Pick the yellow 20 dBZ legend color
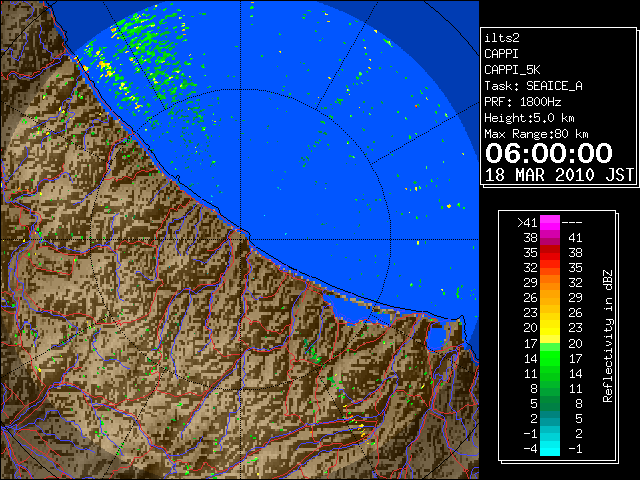This screenshot has height=480, width=640. [550, 328]
